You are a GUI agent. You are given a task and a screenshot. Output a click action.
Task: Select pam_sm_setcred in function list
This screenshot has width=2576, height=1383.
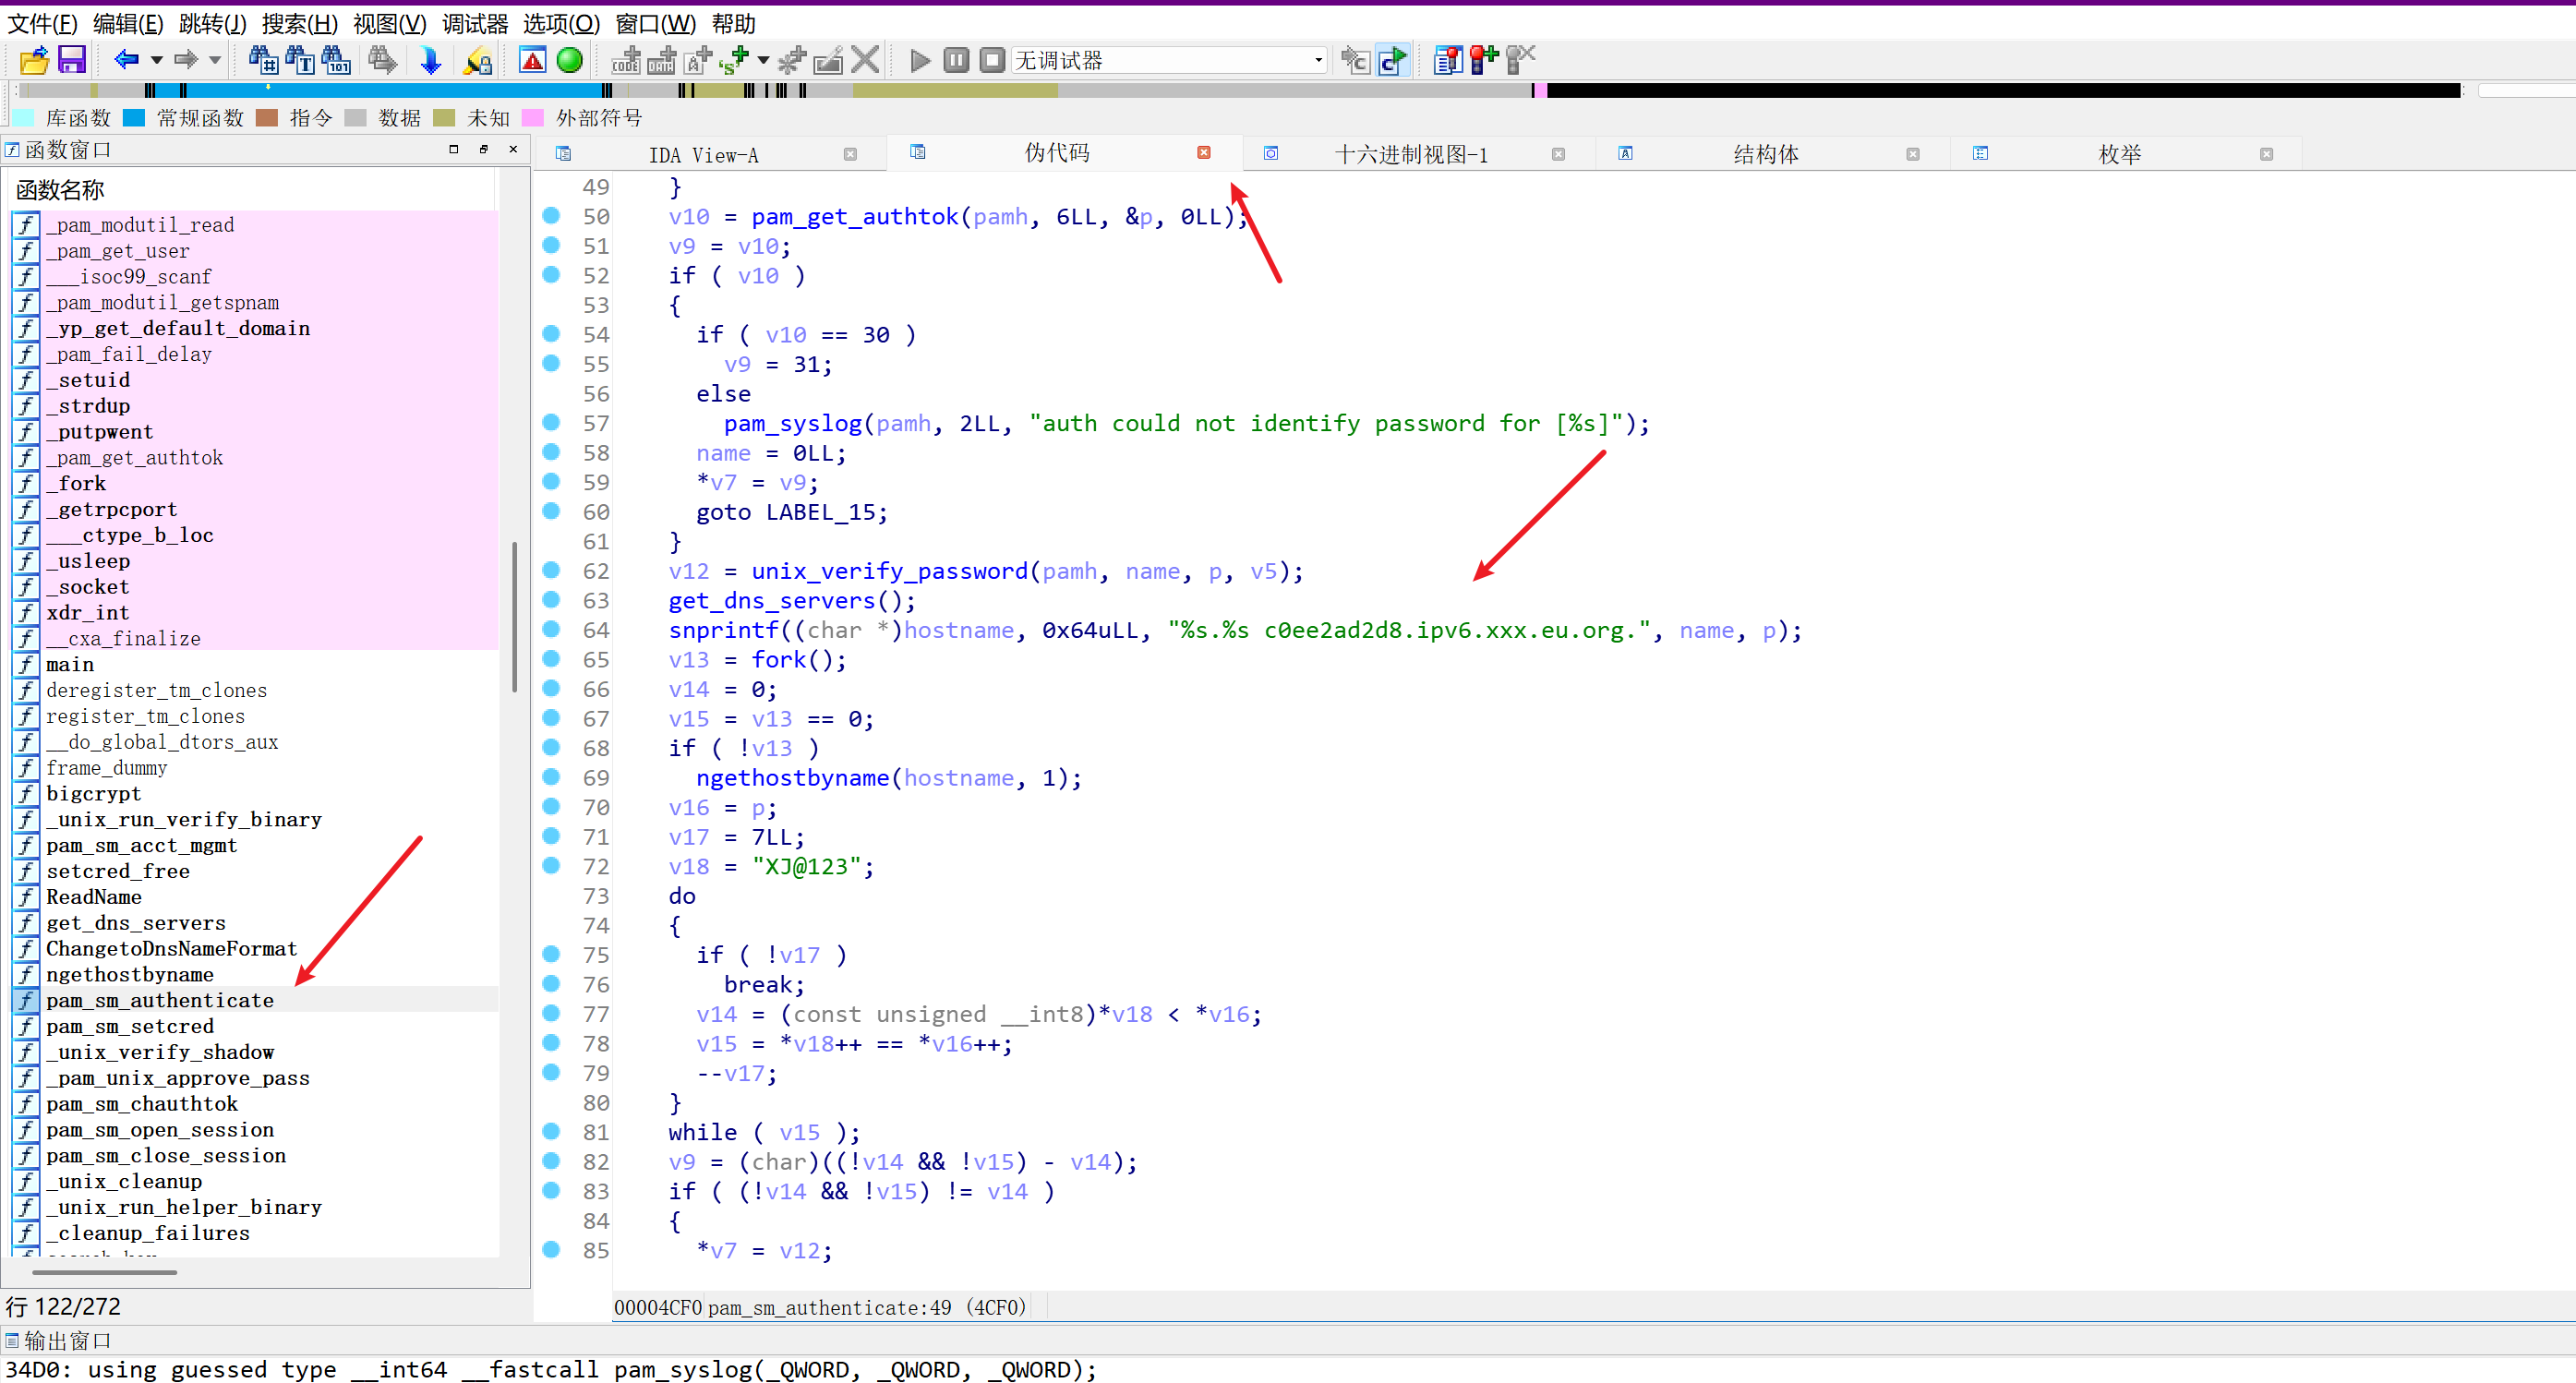[129, 1026]
